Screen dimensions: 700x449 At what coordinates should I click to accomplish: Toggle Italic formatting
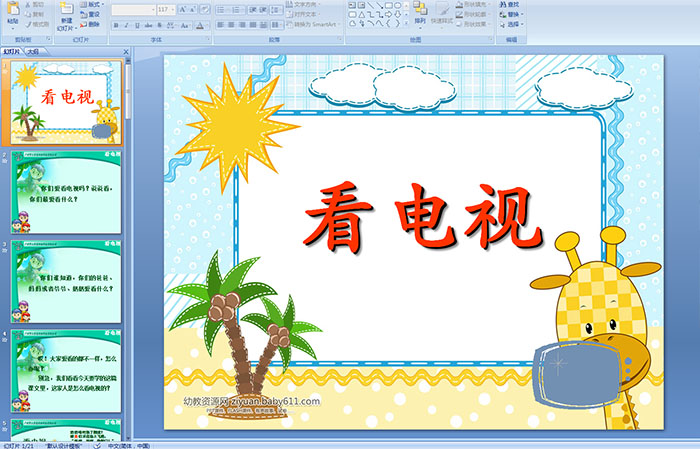click(126, 25)
